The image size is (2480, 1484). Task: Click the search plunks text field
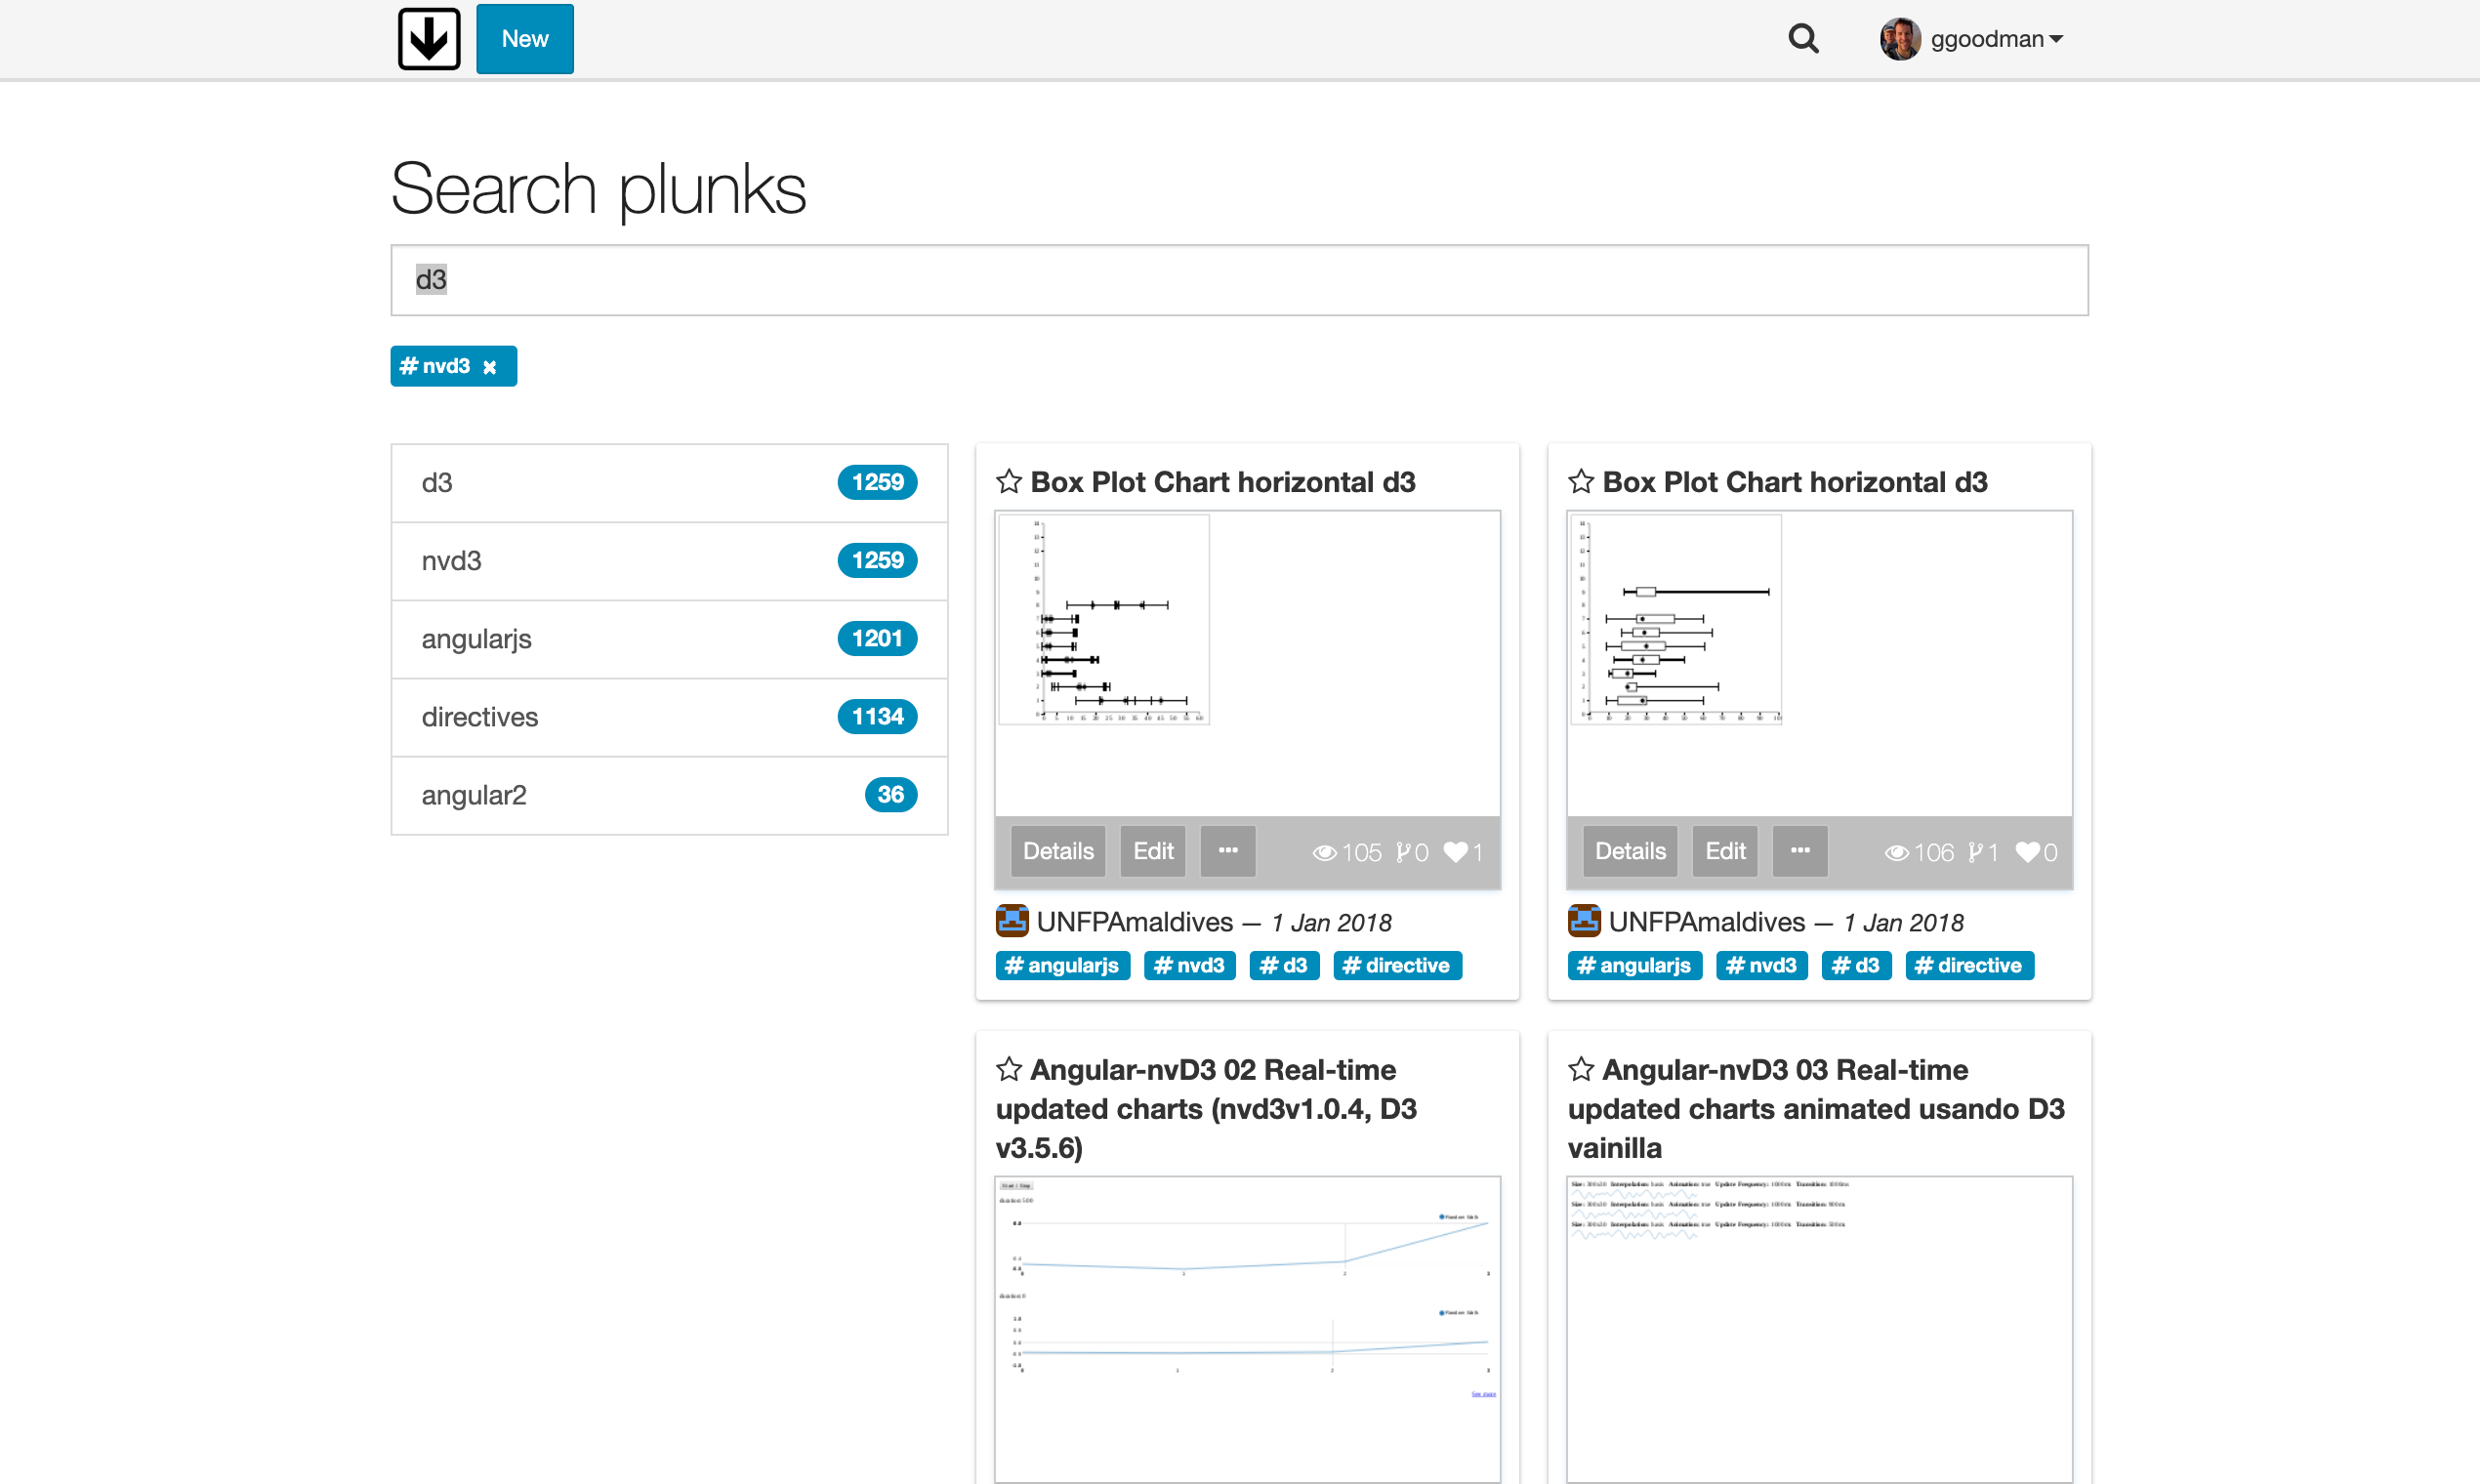click(x=1239, y=280)
